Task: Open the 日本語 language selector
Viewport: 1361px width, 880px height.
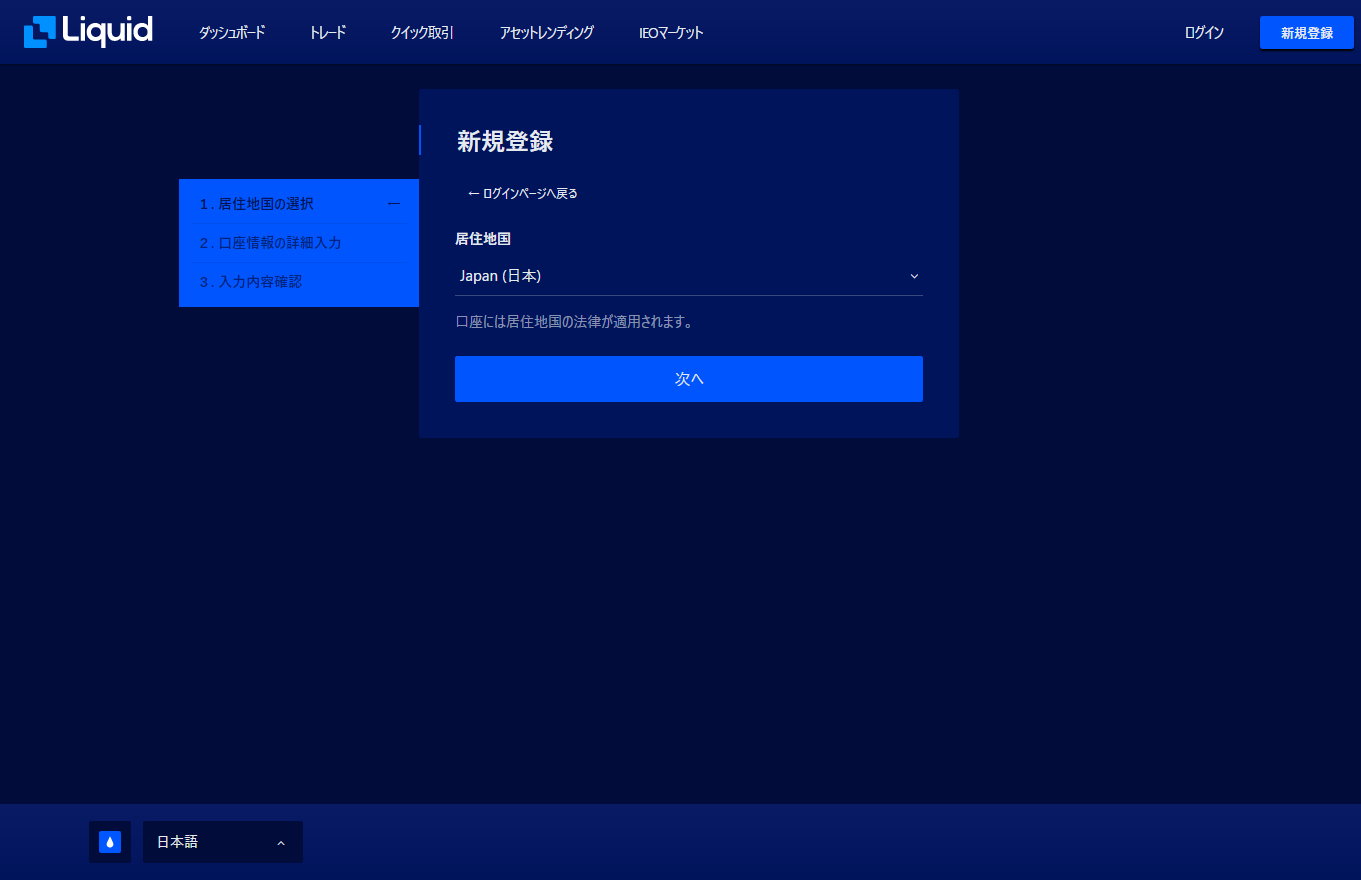Action: [210, 842]
